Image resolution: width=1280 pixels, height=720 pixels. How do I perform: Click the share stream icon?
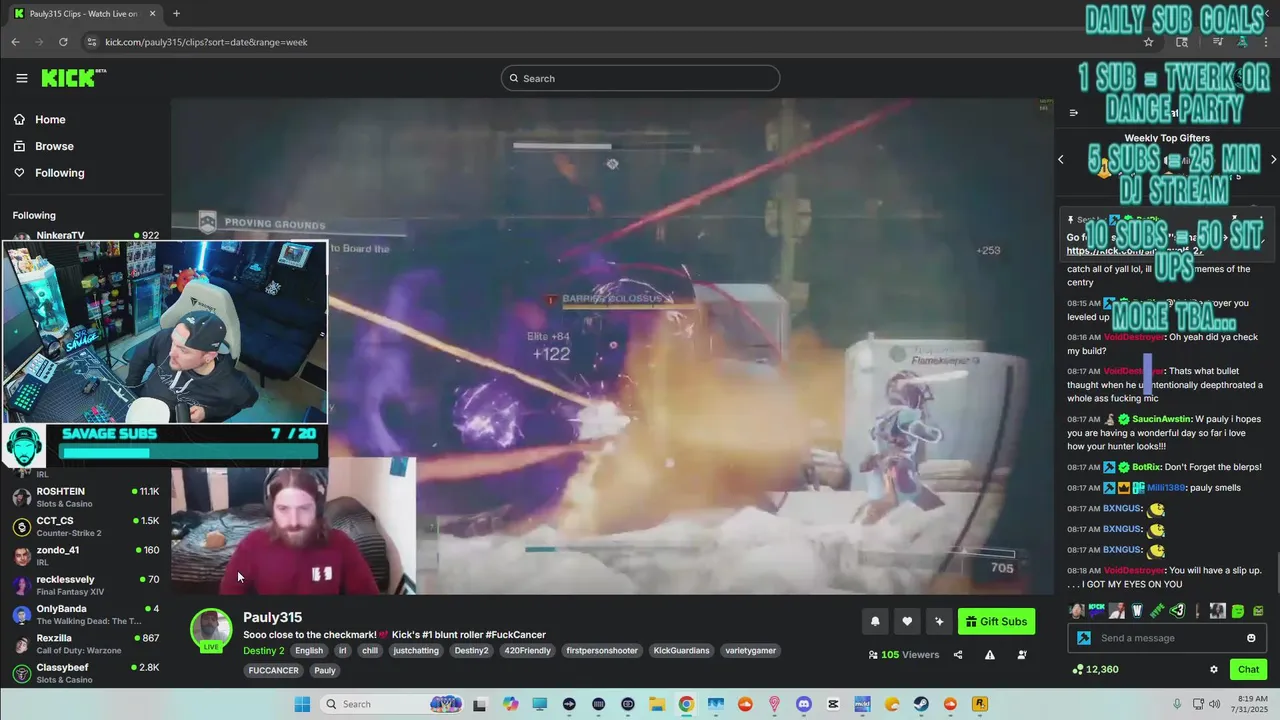point(958,655)
